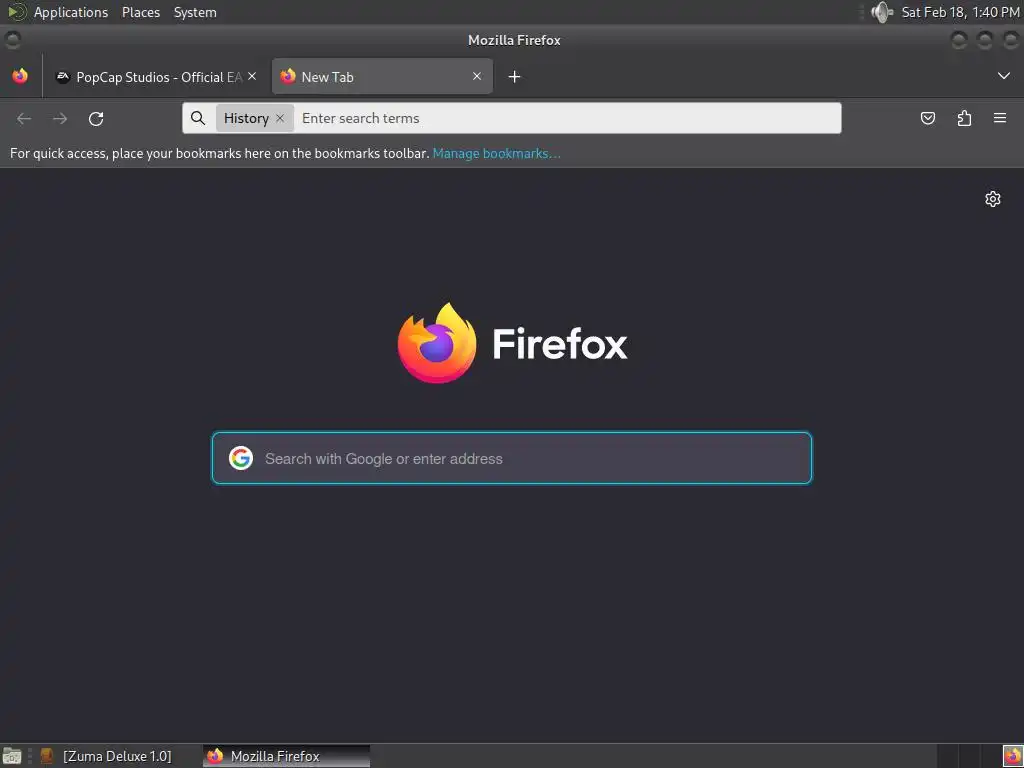Click the reload page button
This screenshot has height=768, width=1024.
coord(96,118)
